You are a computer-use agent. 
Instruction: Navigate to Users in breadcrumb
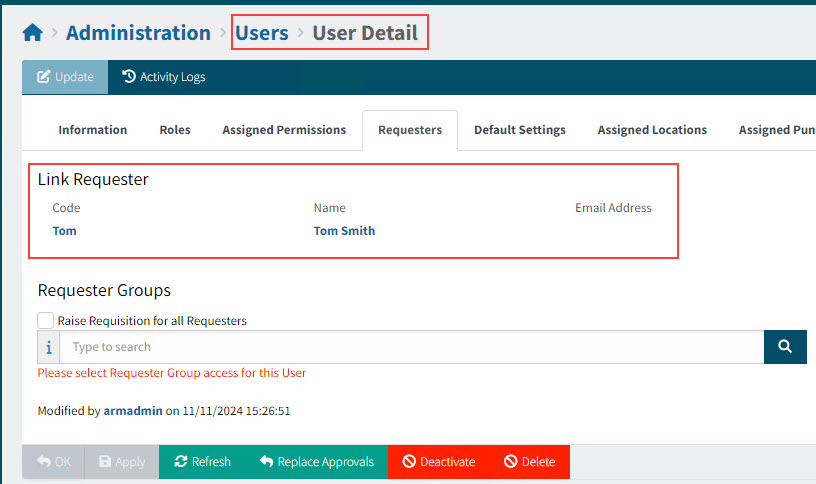[x=262, y=33]
